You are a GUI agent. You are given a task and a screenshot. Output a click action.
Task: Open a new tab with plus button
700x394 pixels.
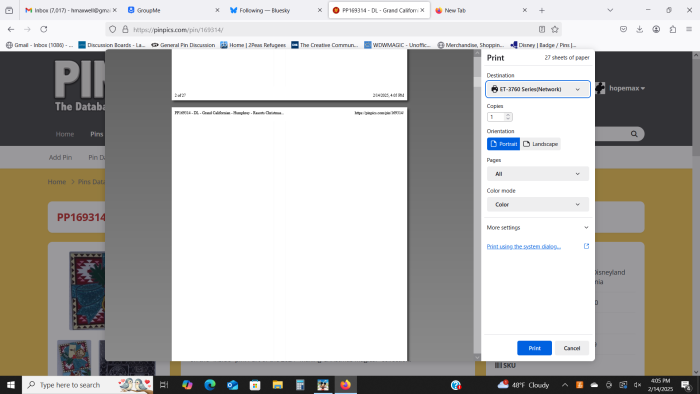point(542,10)
